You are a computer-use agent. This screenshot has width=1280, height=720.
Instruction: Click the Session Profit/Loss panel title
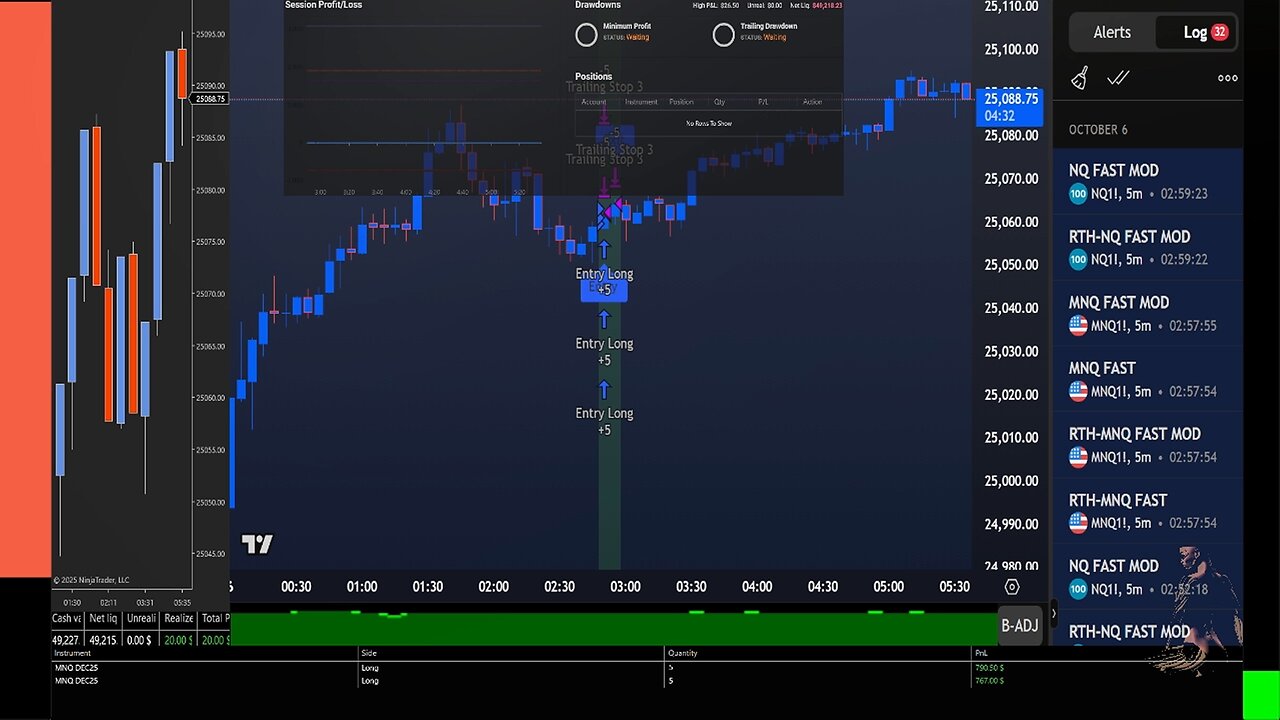[x=323, y=5]
